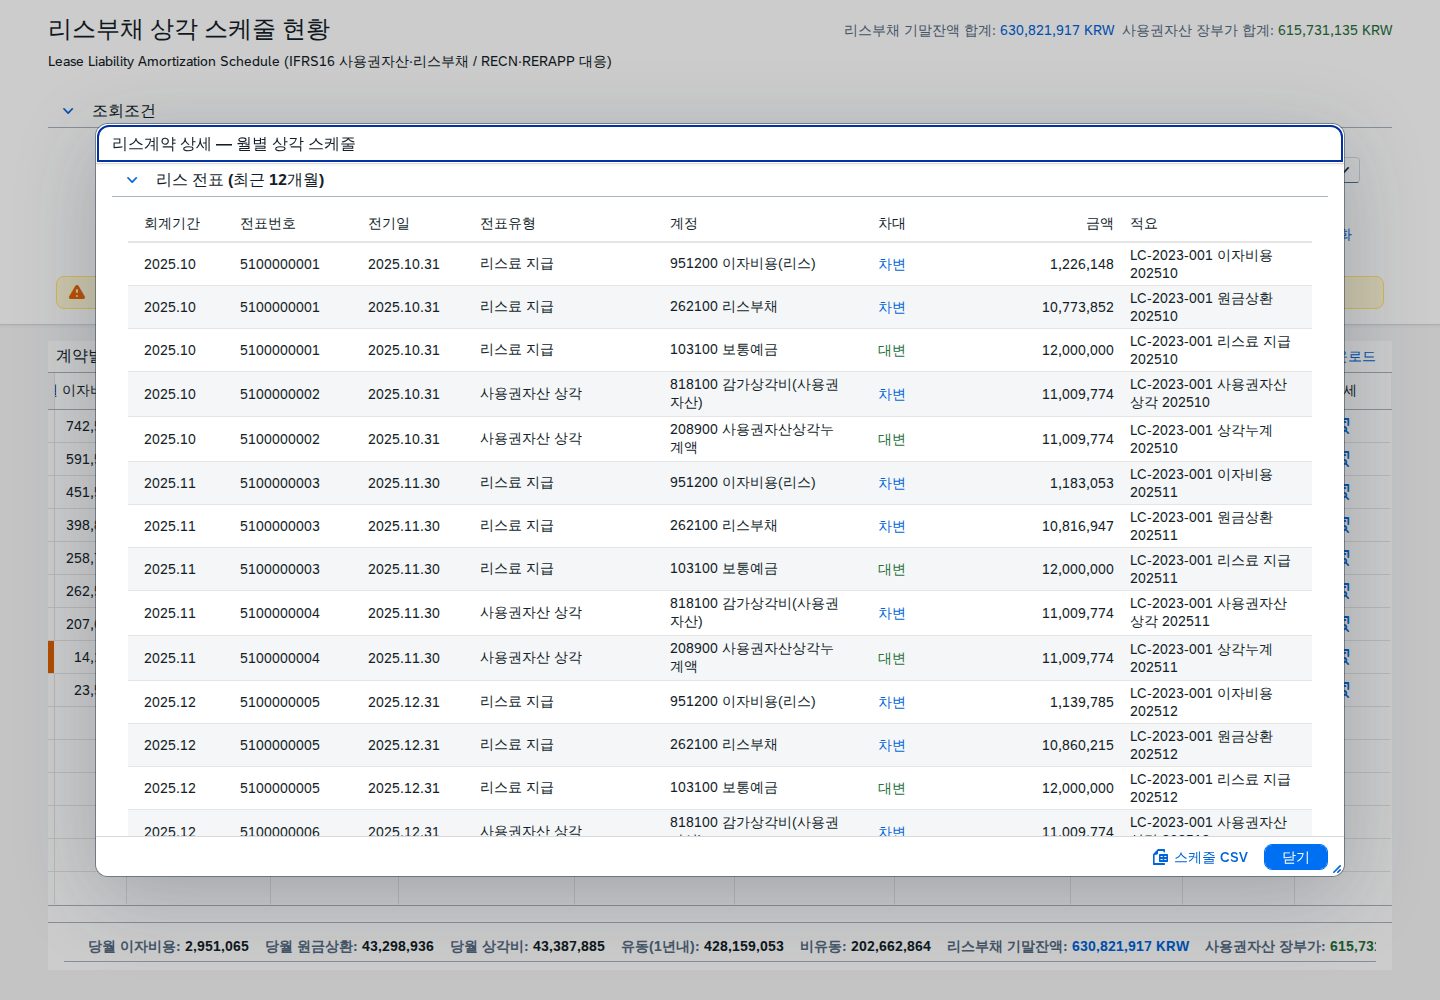The width and height of the screenshot is (1440, 1000).
Task: Click amount 10,860,215 in the table
Action: [1078, 745]
